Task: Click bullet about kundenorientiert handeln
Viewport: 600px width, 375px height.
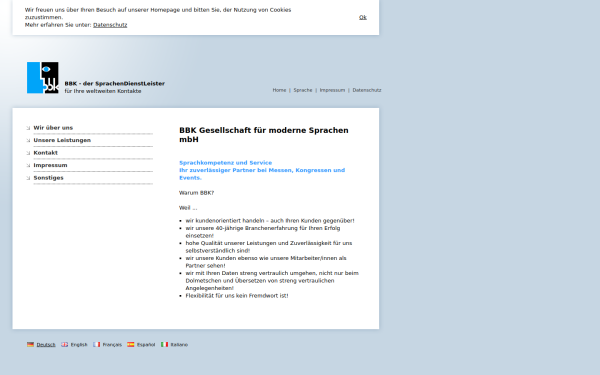Action: click(270, 221)
